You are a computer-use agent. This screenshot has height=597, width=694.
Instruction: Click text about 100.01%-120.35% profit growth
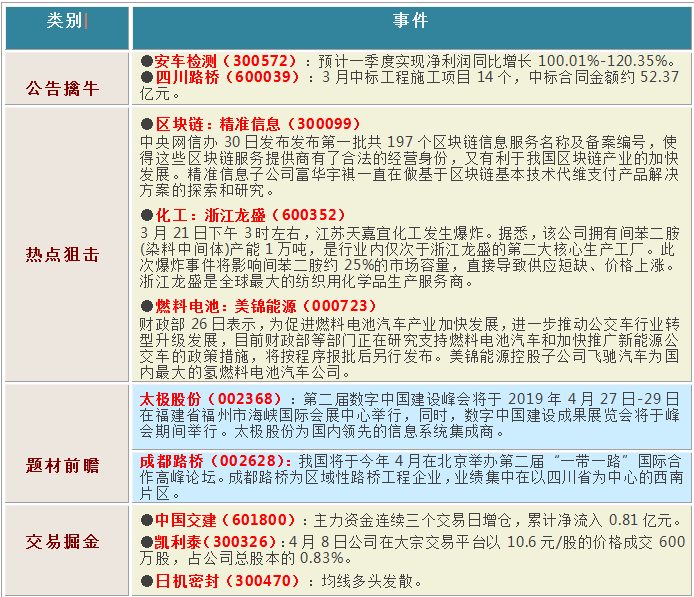(x=496, y=61)
